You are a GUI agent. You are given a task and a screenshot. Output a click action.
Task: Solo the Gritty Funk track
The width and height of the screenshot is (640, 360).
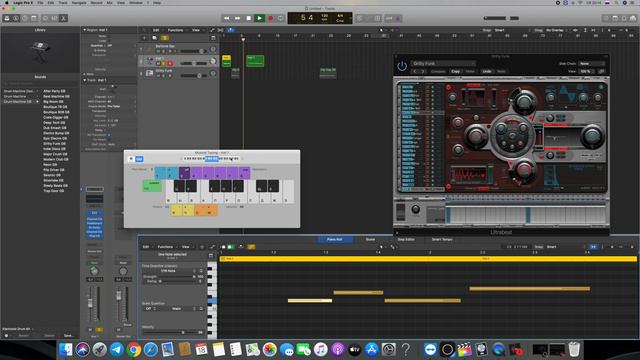164,76
